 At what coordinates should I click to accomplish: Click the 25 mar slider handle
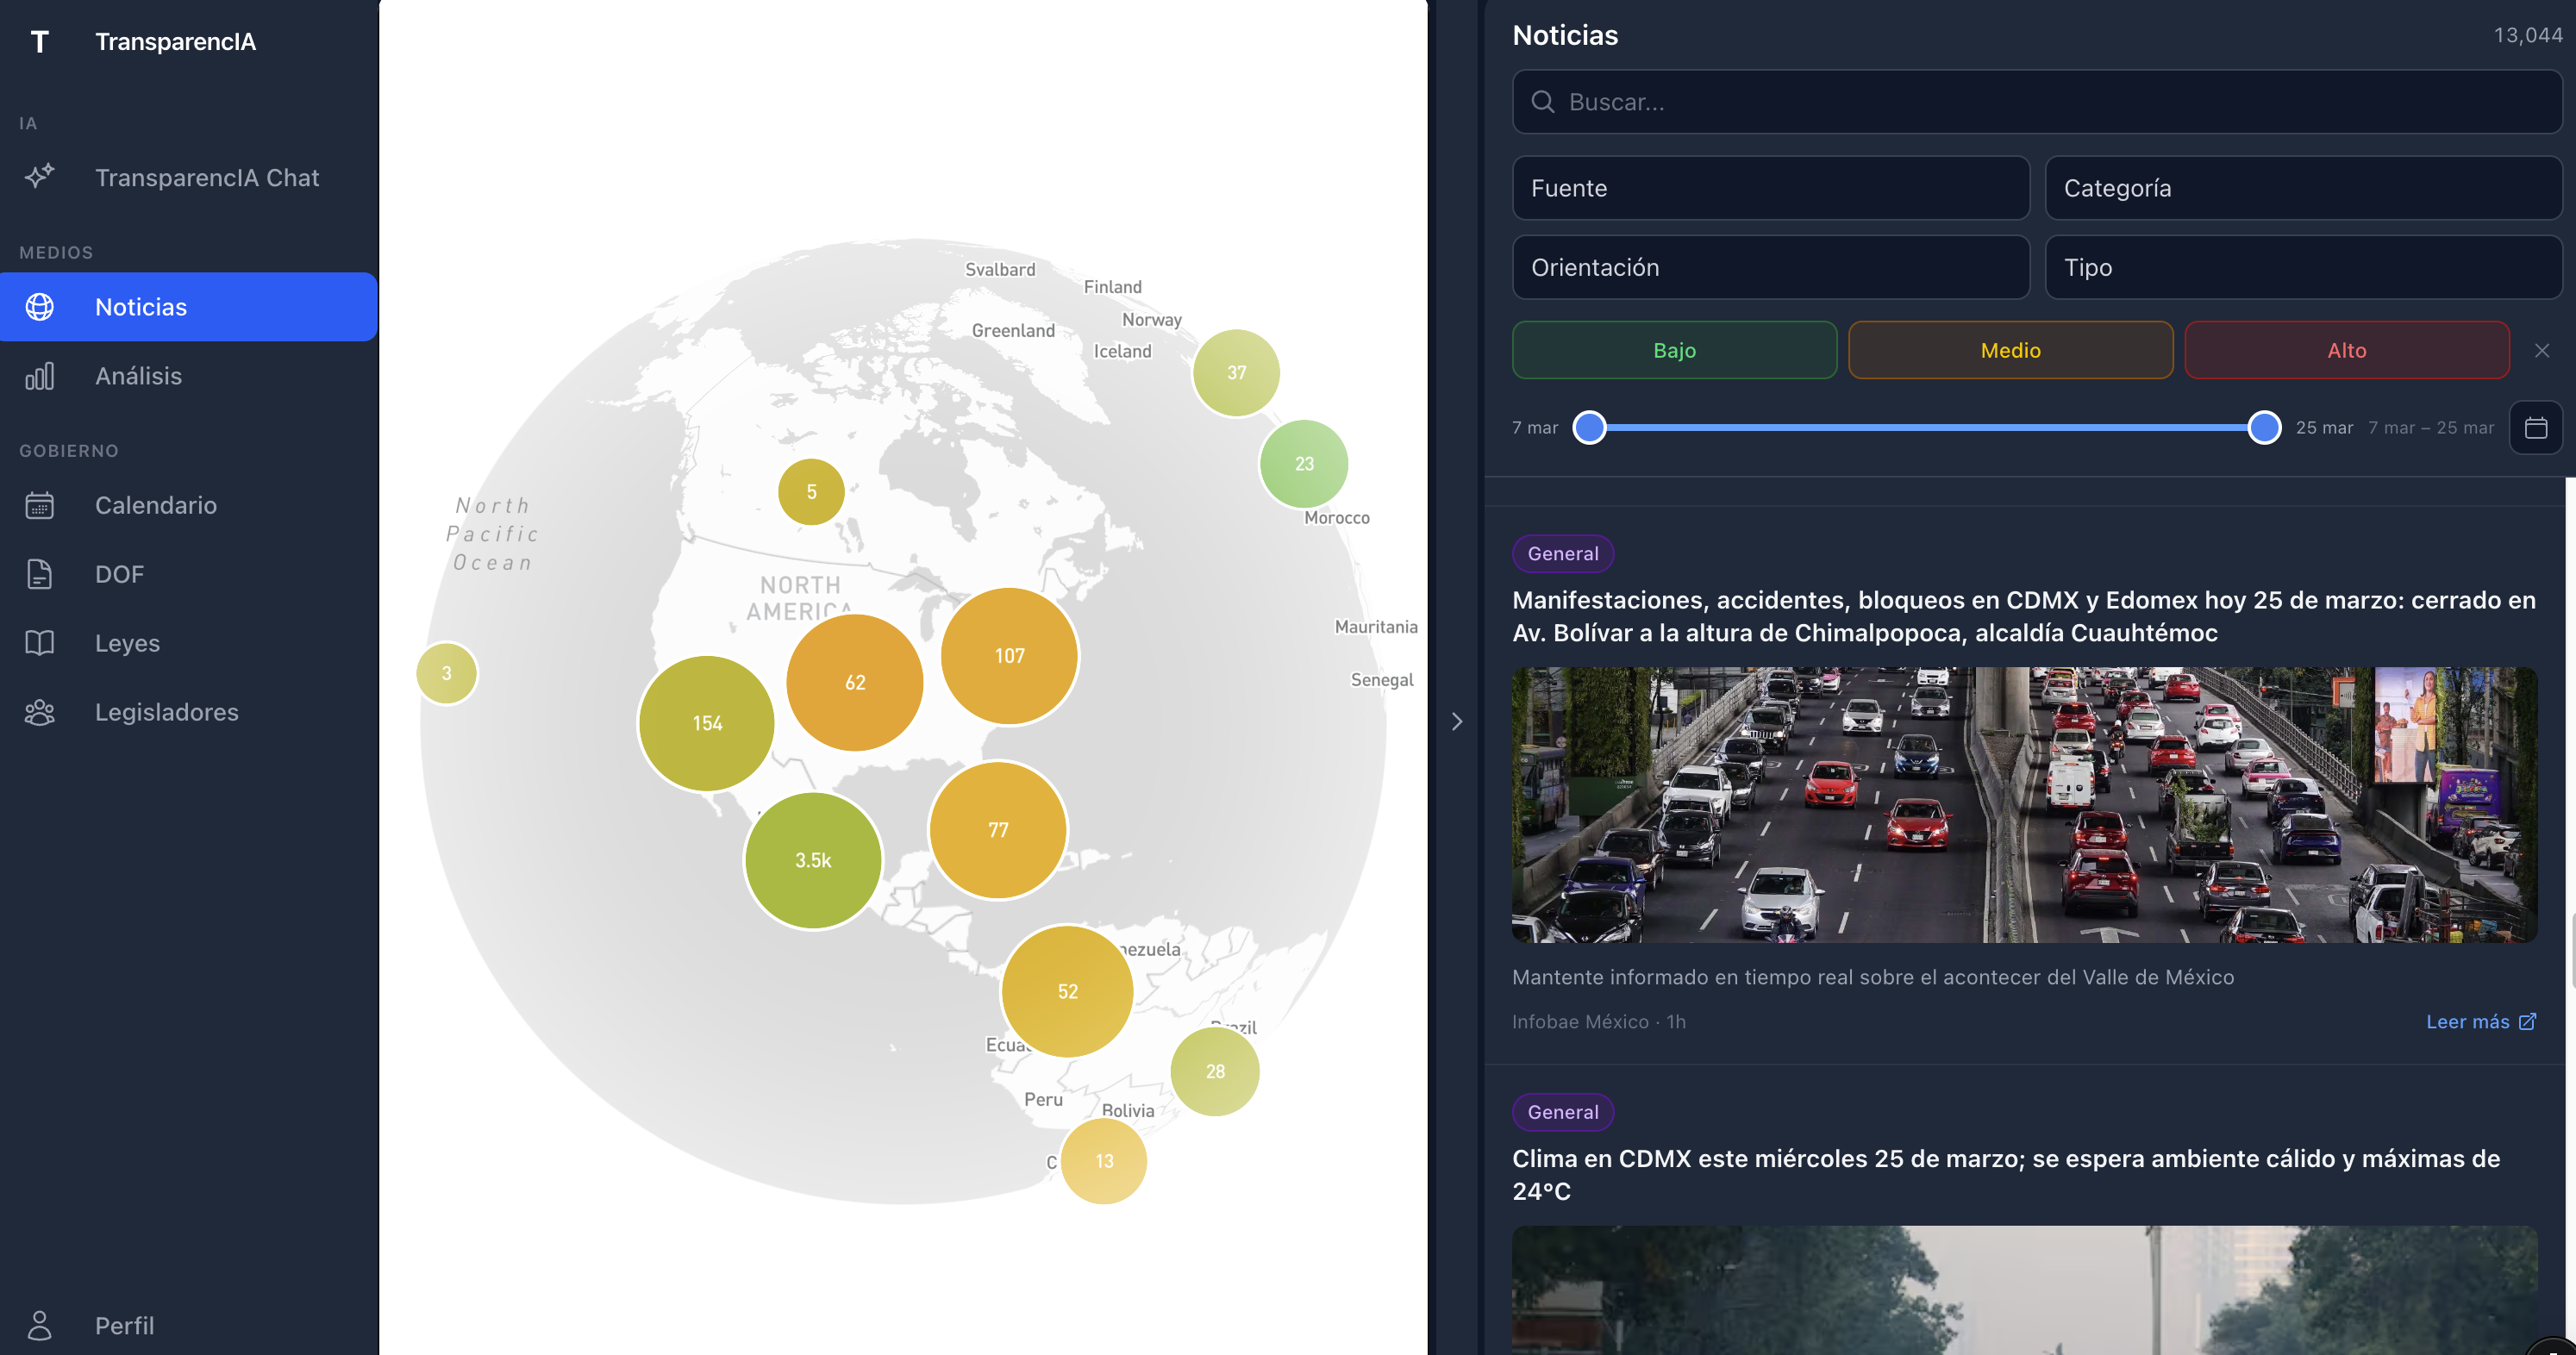tap(2264, 428)
